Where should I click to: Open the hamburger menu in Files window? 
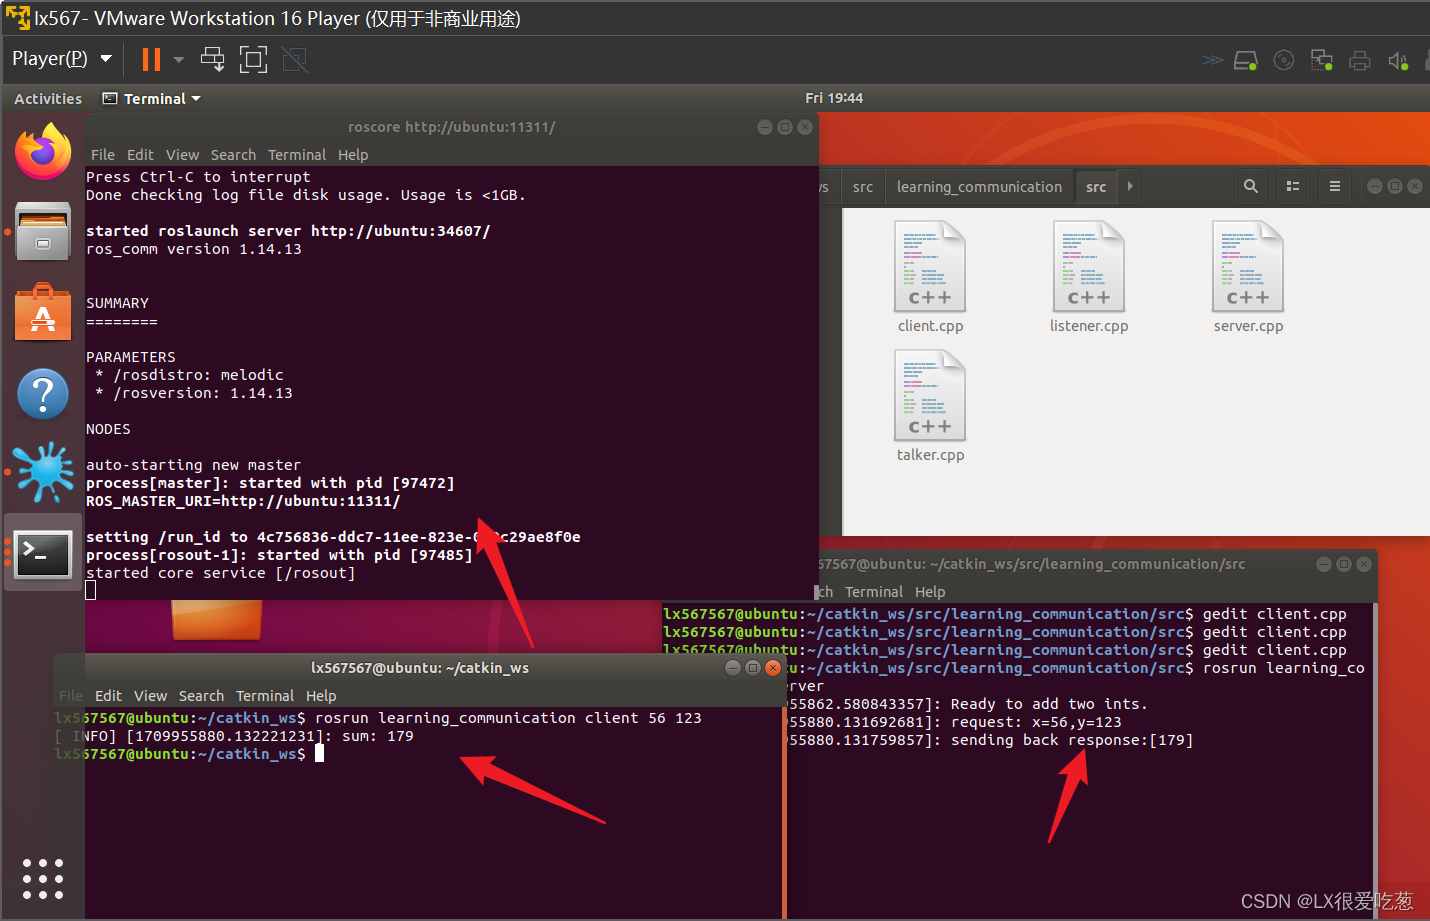(x=1334, y=186)
